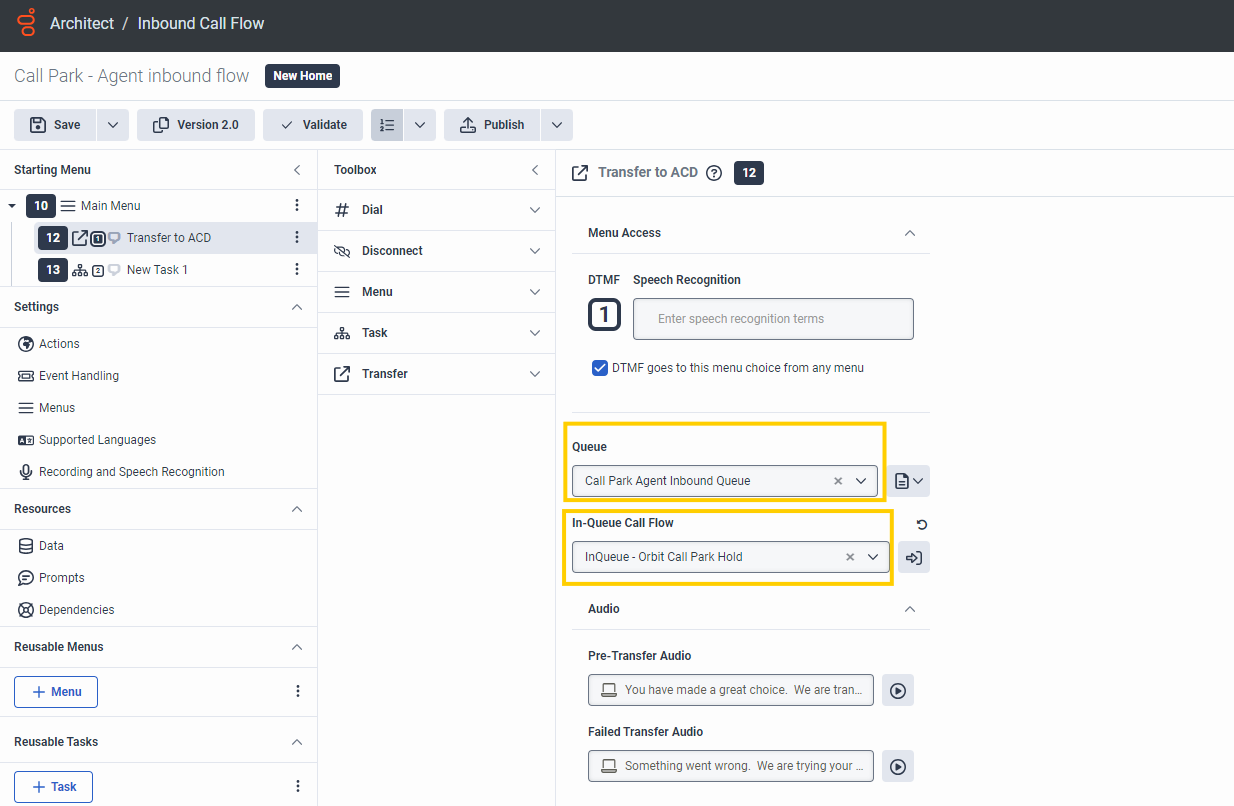
Task: Open the options menu for Transfer to ACD
Action: [297, 237]
